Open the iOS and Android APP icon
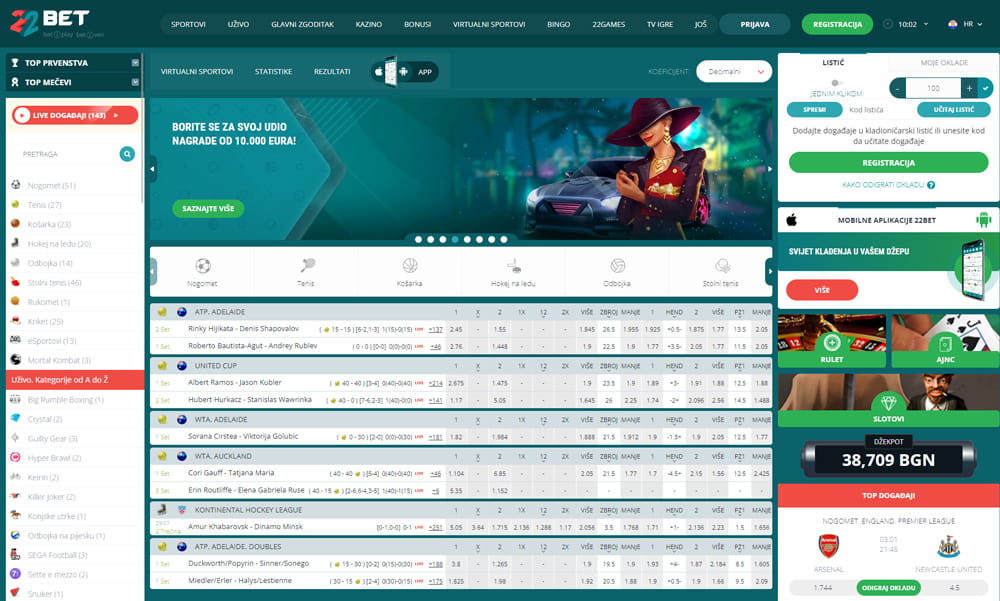The width and height of the screenshot is (1000, 601). [x=404, y=71]
